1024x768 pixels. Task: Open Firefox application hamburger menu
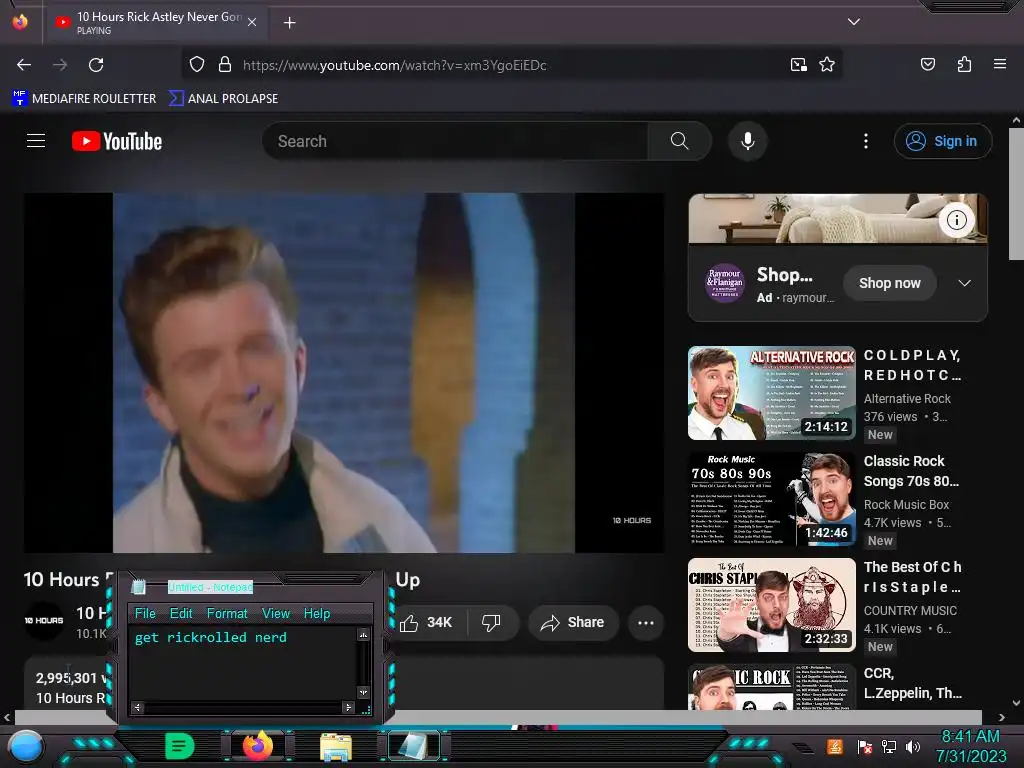[999, 64]
